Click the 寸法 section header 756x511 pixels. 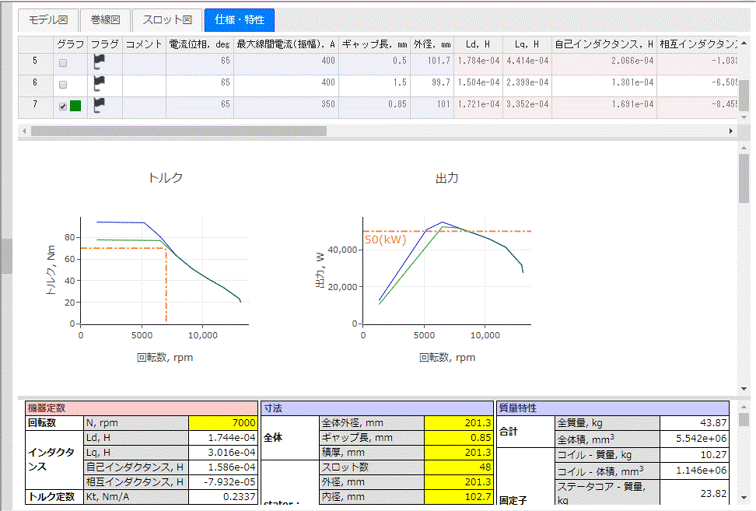(x=377, y=408)
